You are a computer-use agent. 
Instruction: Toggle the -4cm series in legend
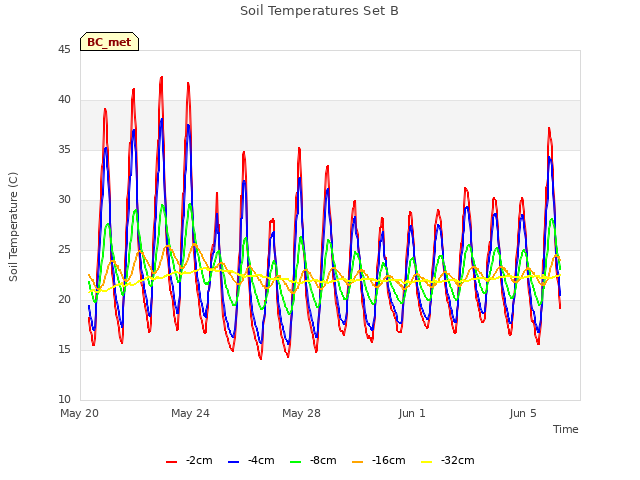coord(251,460)
